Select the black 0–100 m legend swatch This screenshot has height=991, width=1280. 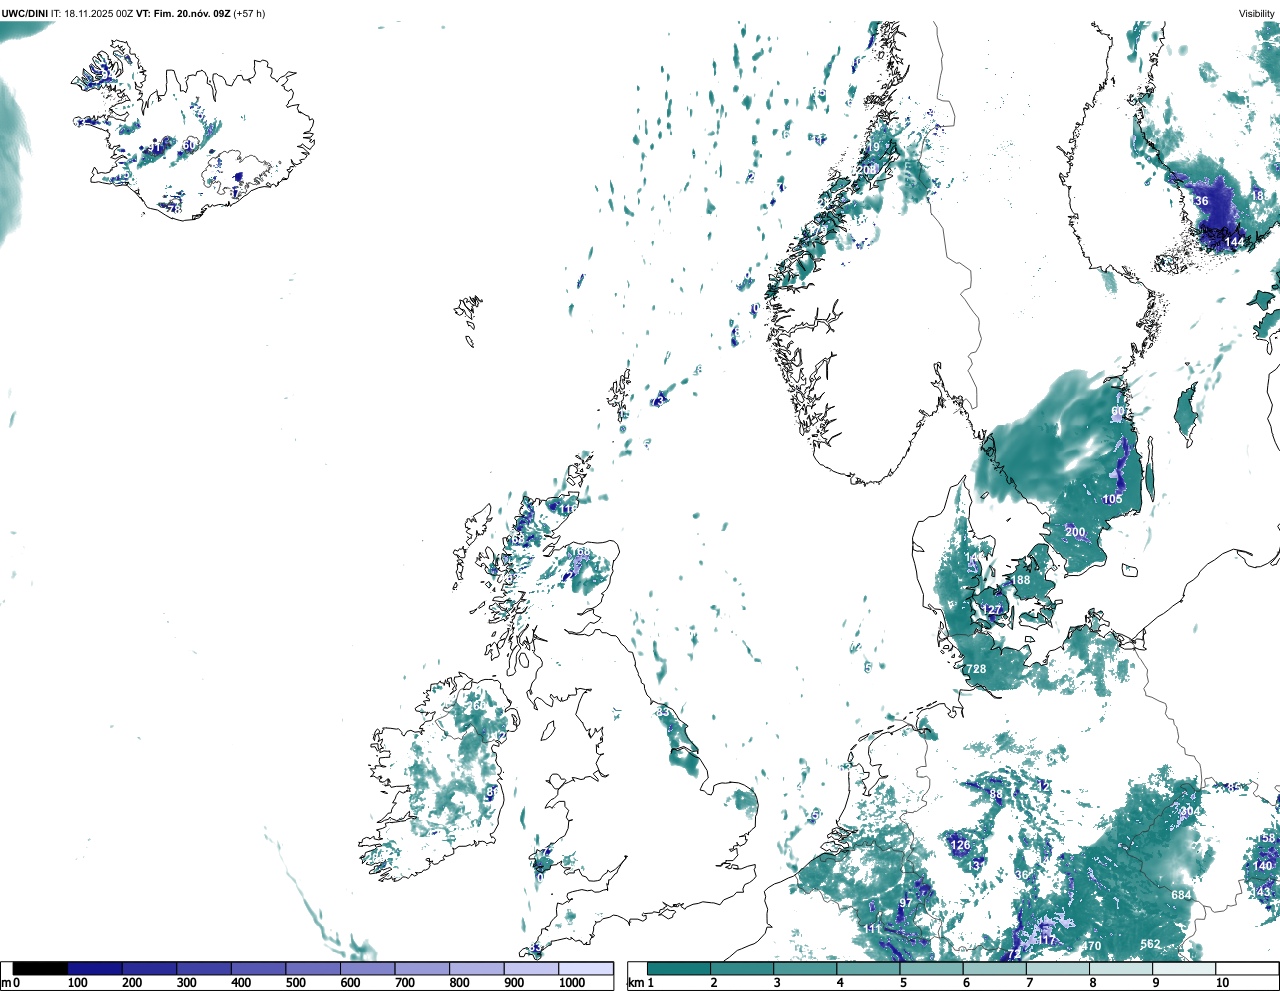[40, 968]
